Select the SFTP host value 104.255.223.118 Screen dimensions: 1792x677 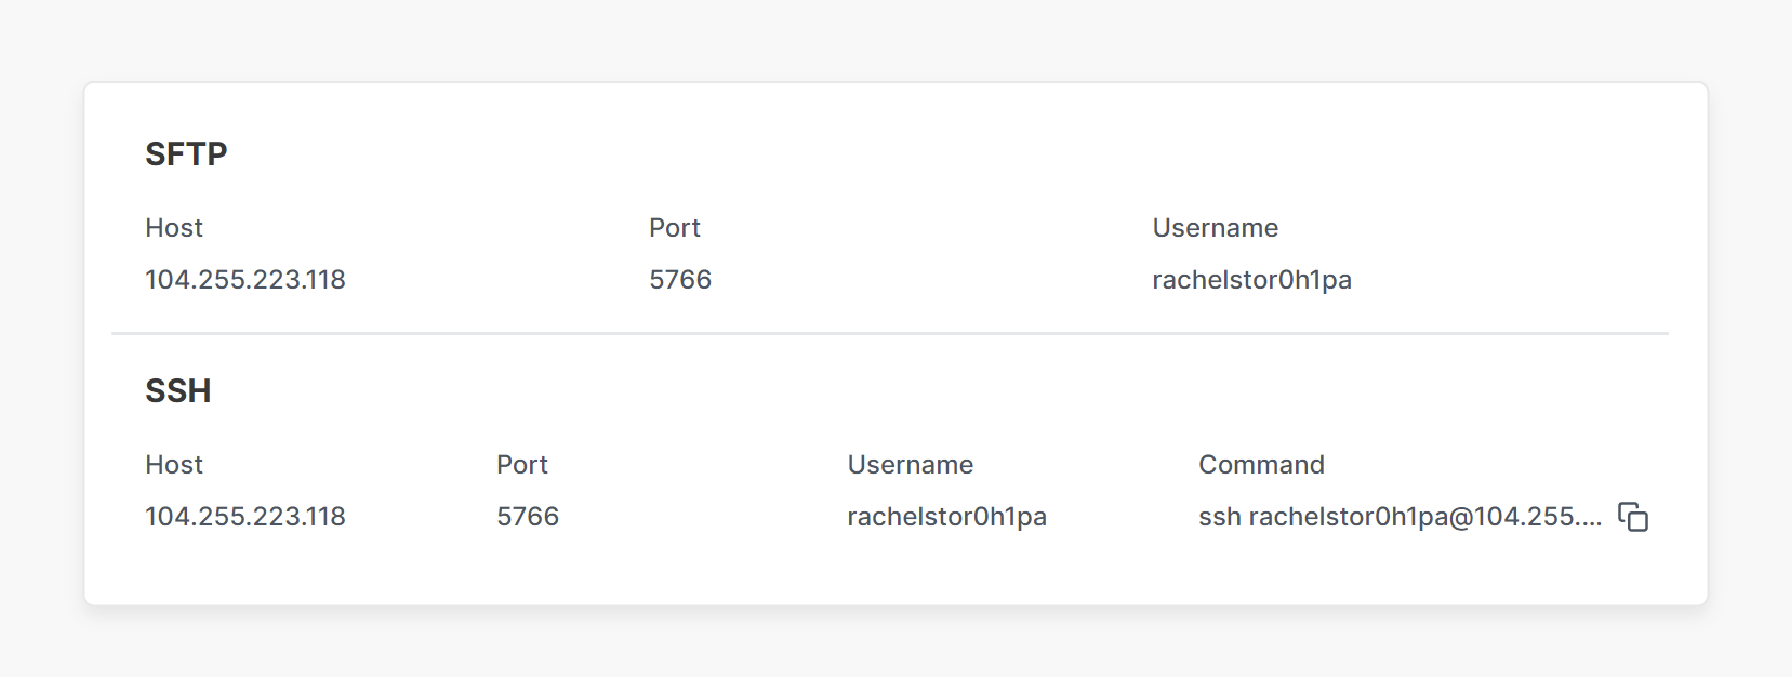click(x=245, y=280)
